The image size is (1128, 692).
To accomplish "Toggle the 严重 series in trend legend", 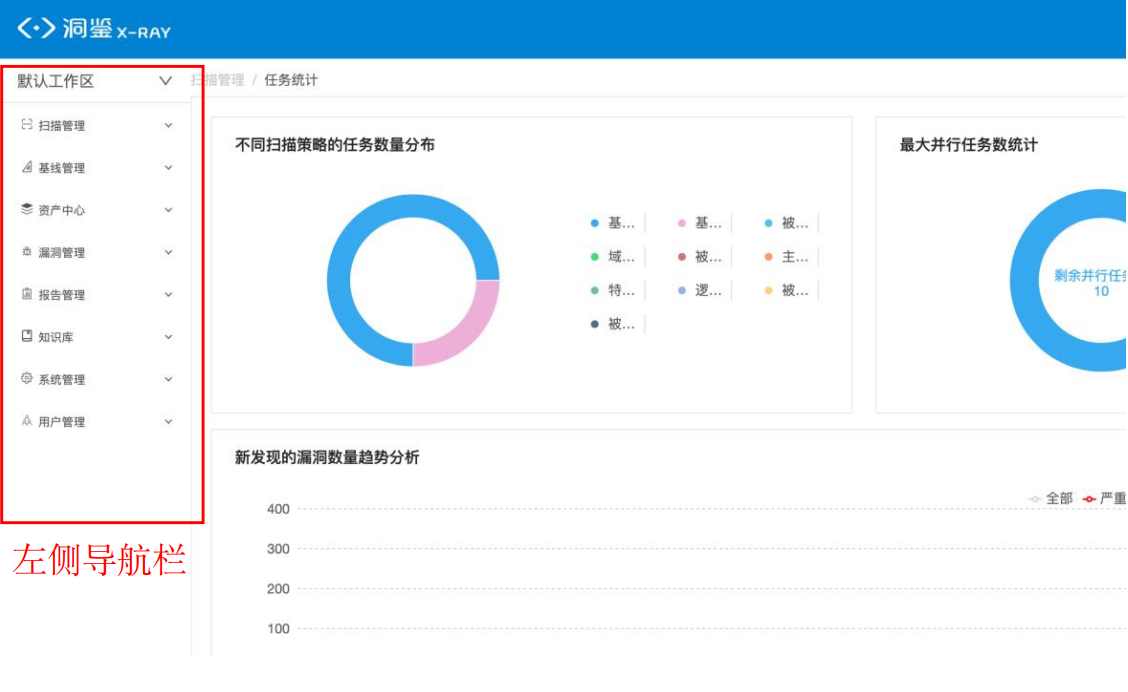I will 1104,498.
